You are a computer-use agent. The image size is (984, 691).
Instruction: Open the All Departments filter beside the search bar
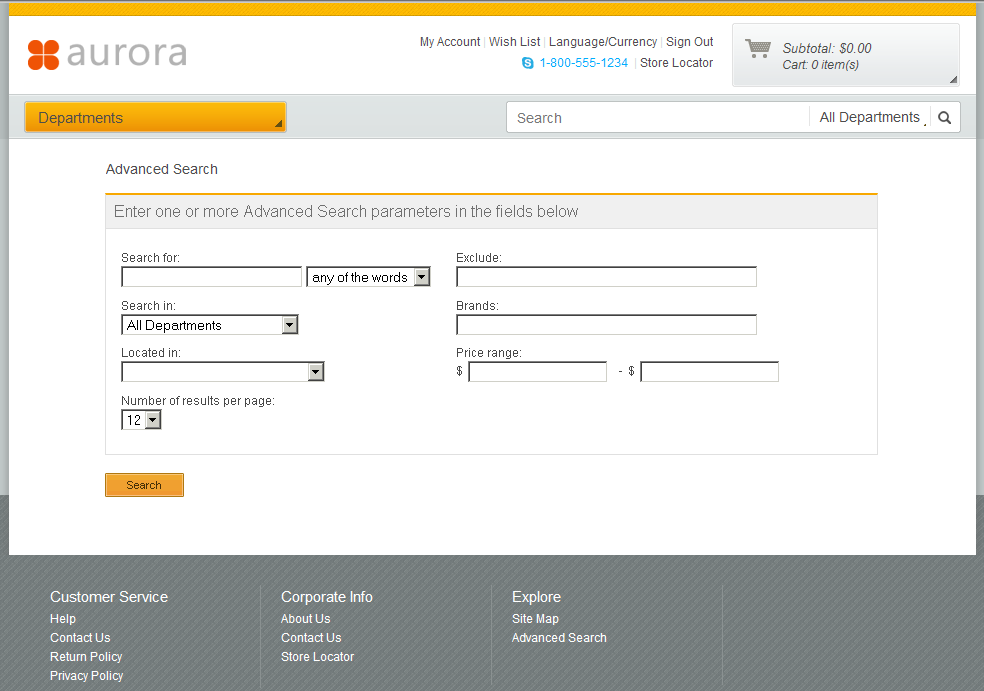[x=870, y=116]
